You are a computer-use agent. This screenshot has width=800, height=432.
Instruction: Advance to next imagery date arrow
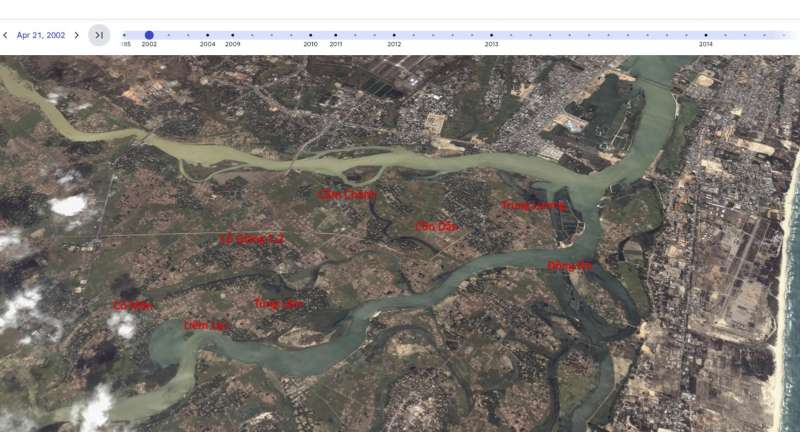click(x=77, y=35)
